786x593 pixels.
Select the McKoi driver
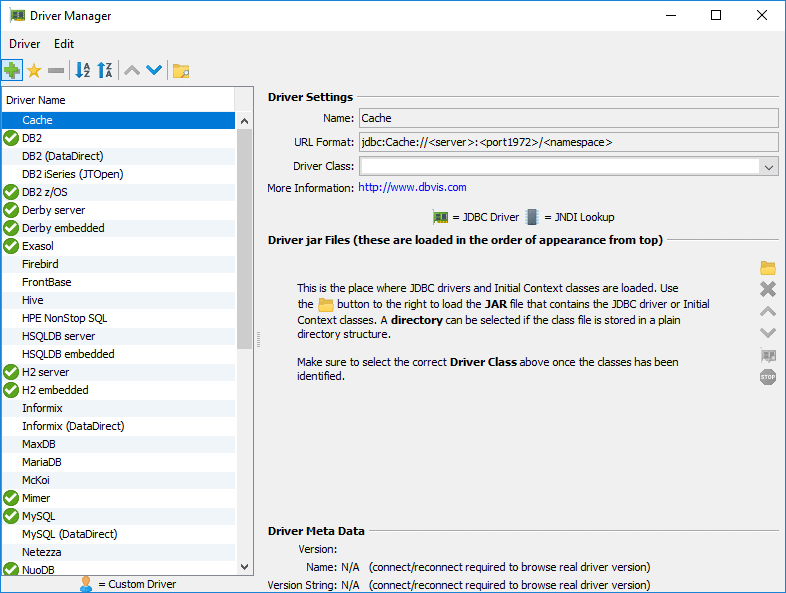tap(118, 480)
